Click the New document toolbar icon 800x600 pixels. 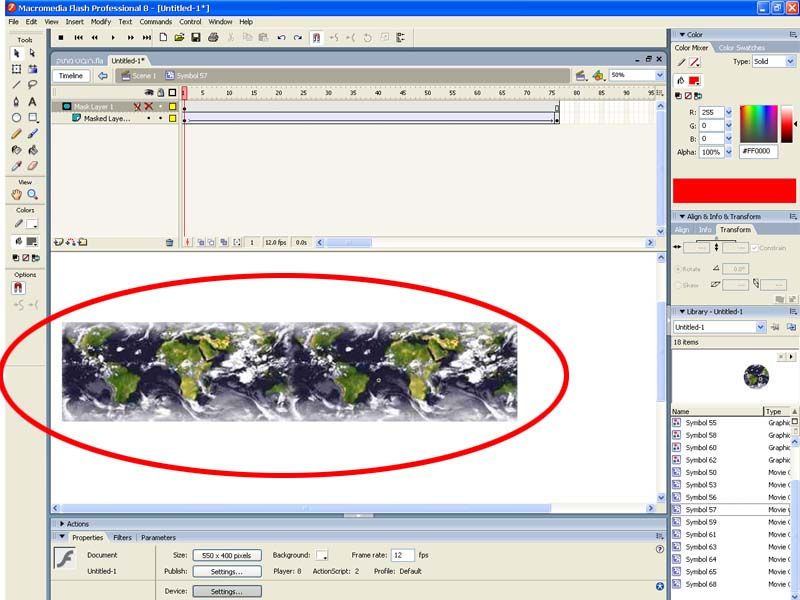[163, 37]
